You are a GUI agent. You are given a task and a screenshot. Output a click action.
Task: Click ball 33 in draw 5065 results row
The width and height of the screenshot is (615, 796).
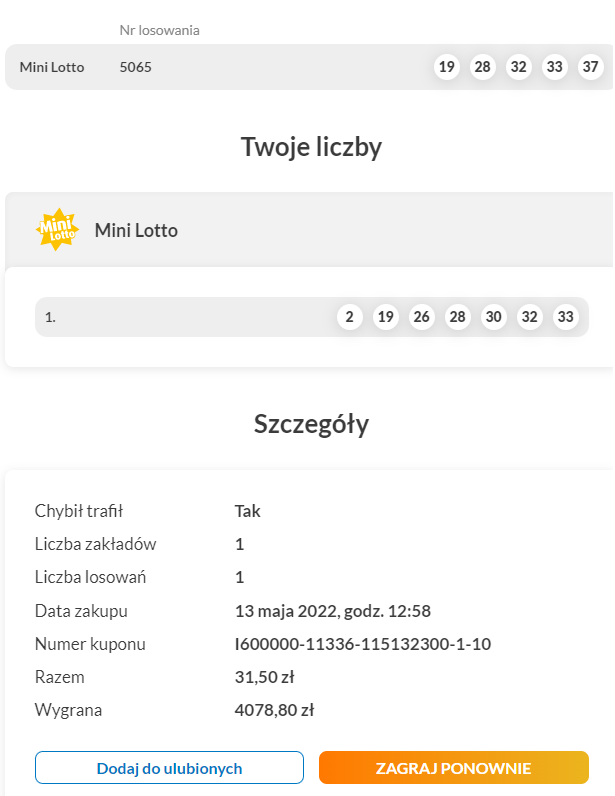(554, 67)
